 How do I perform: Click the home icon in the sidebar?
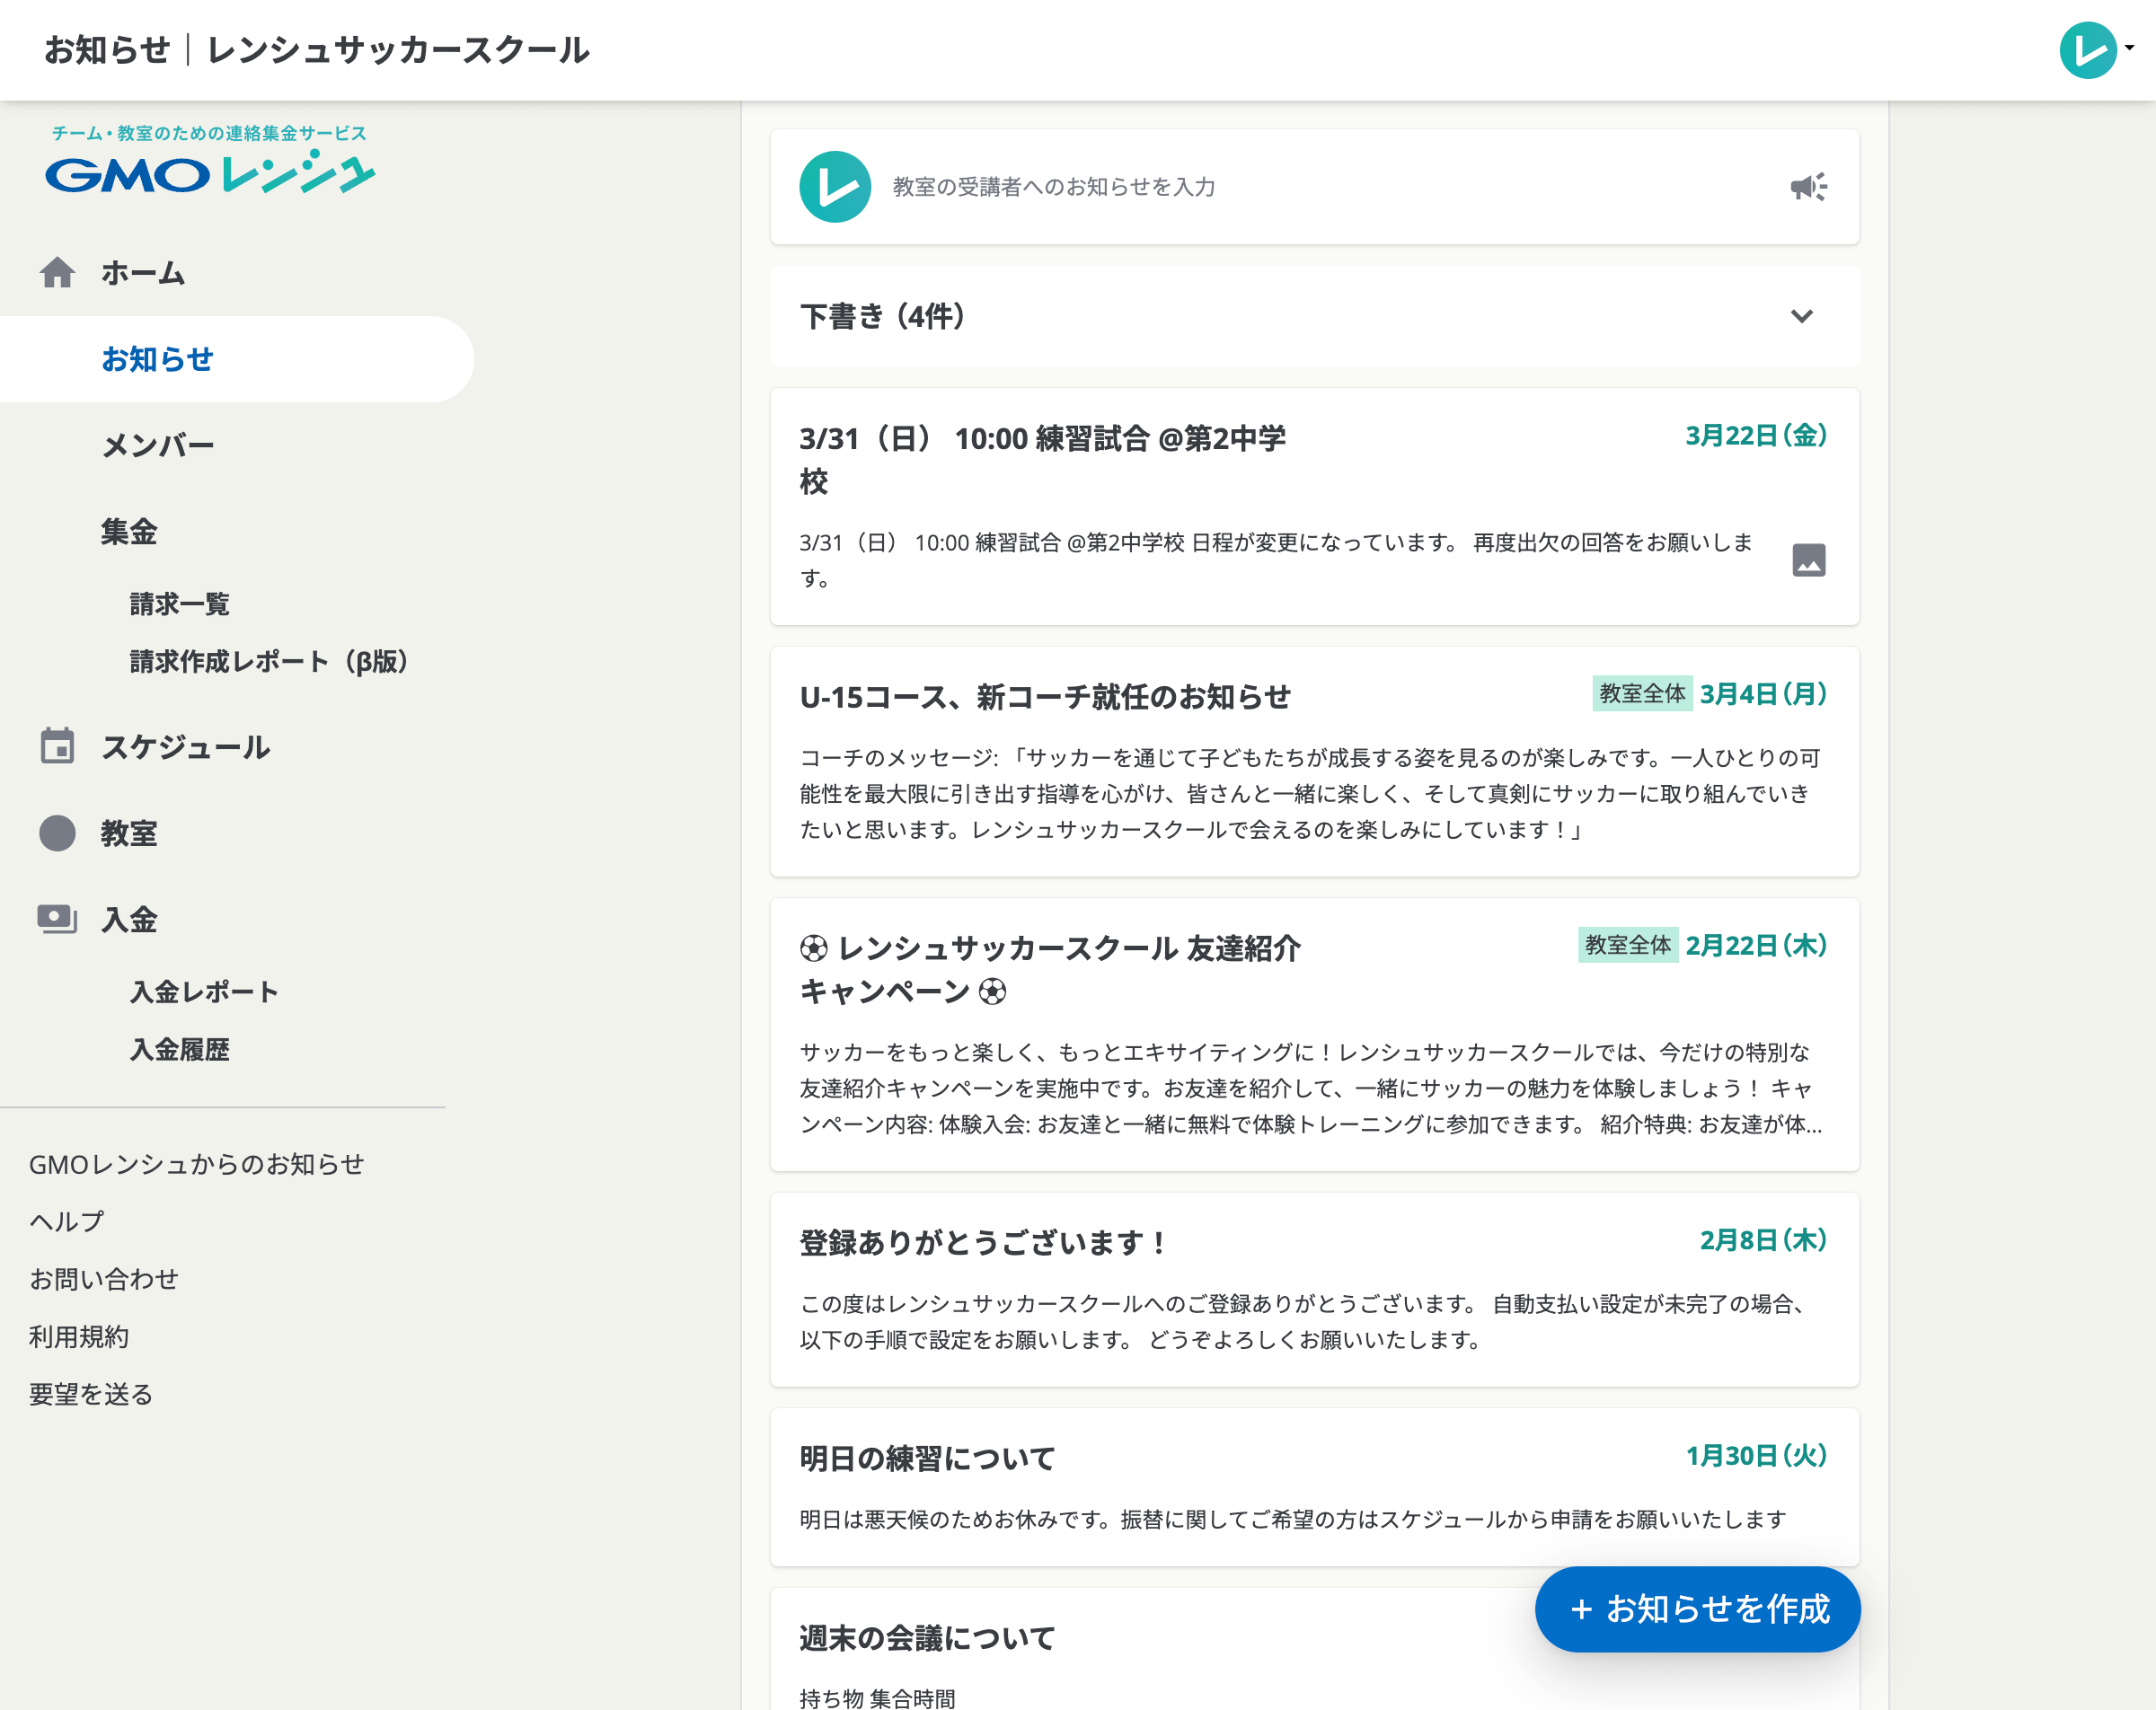coord(58,272)
